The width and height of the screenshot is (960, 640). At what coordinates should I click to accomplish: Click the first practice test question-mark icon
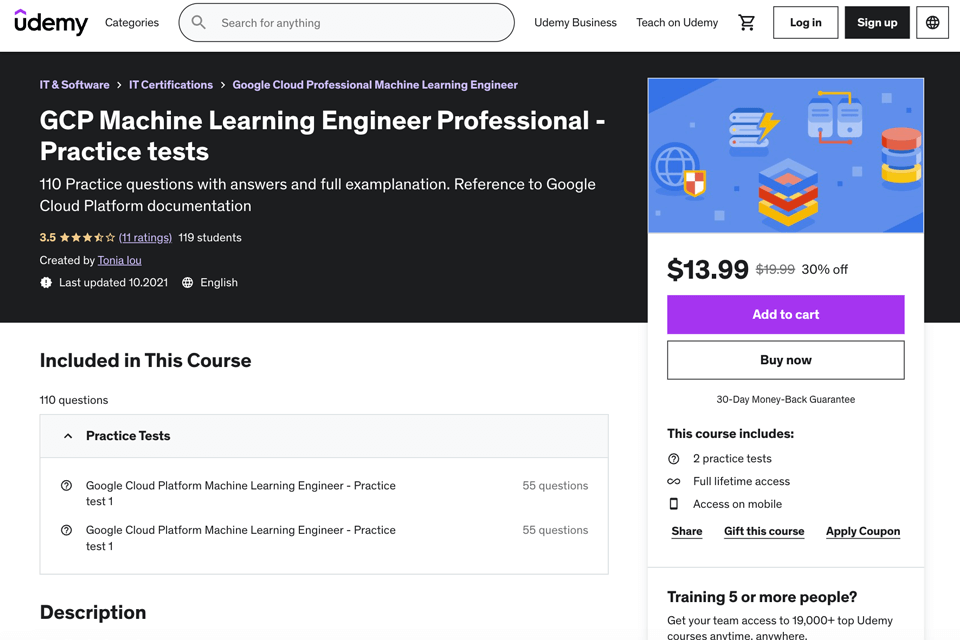tap(66, 486)
